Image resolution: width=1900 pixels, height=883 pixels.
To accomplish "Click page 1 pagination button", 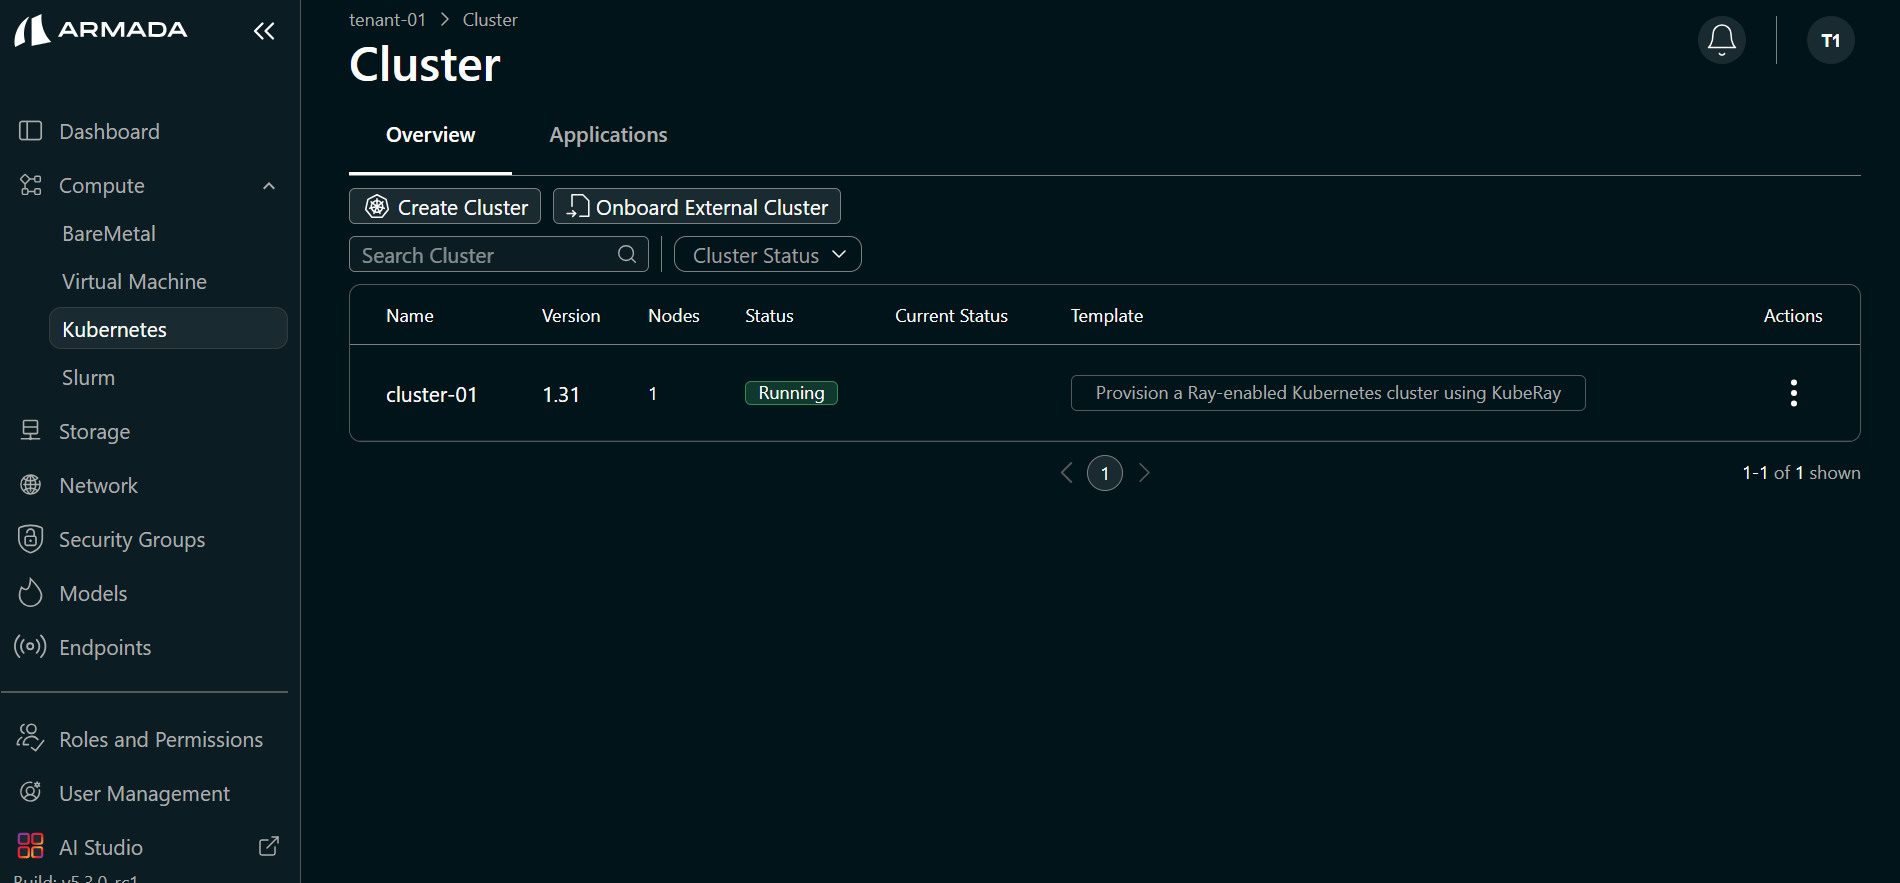I will (1105, 473).
